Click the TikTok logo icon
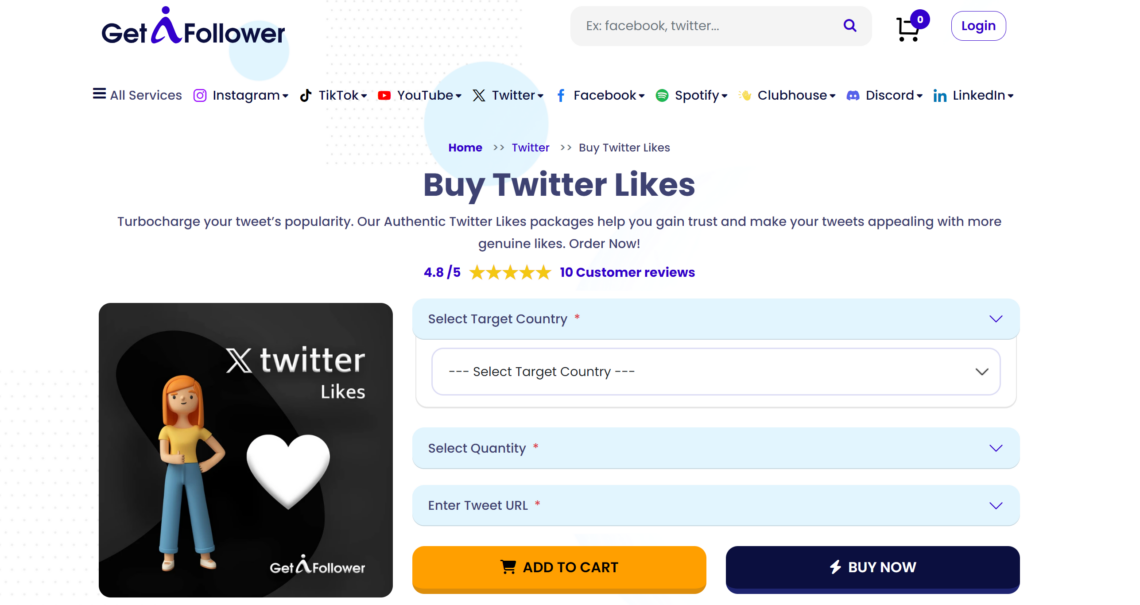 click(x=305, y=95)
